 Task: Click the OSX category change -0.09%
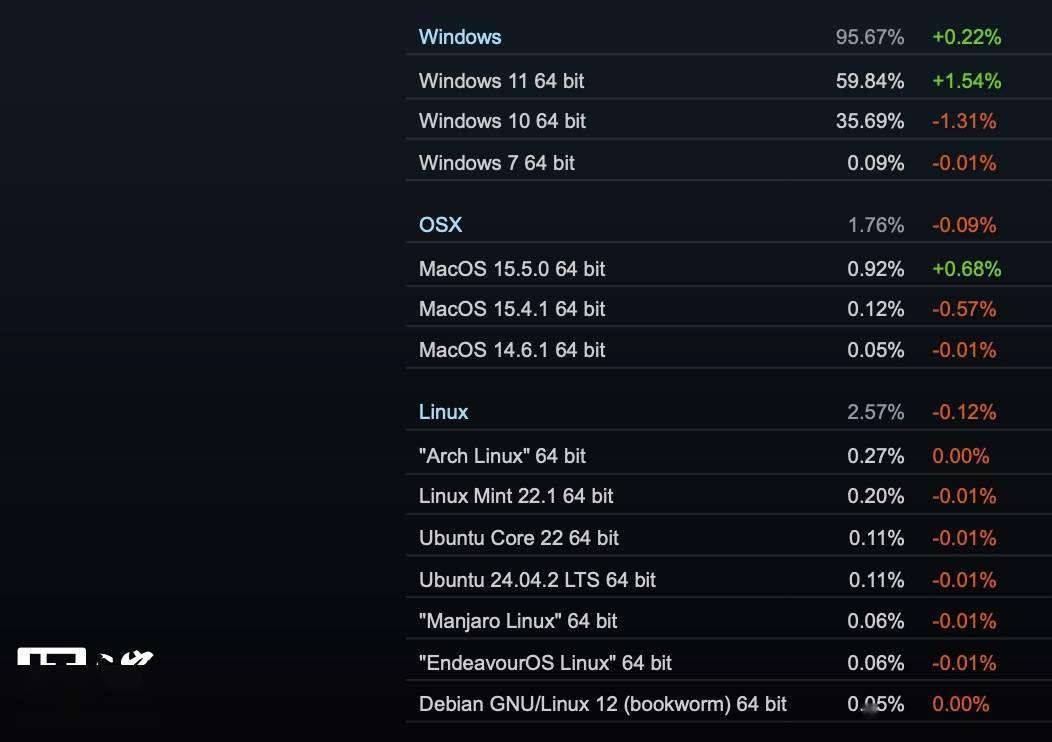click(964, 225)
